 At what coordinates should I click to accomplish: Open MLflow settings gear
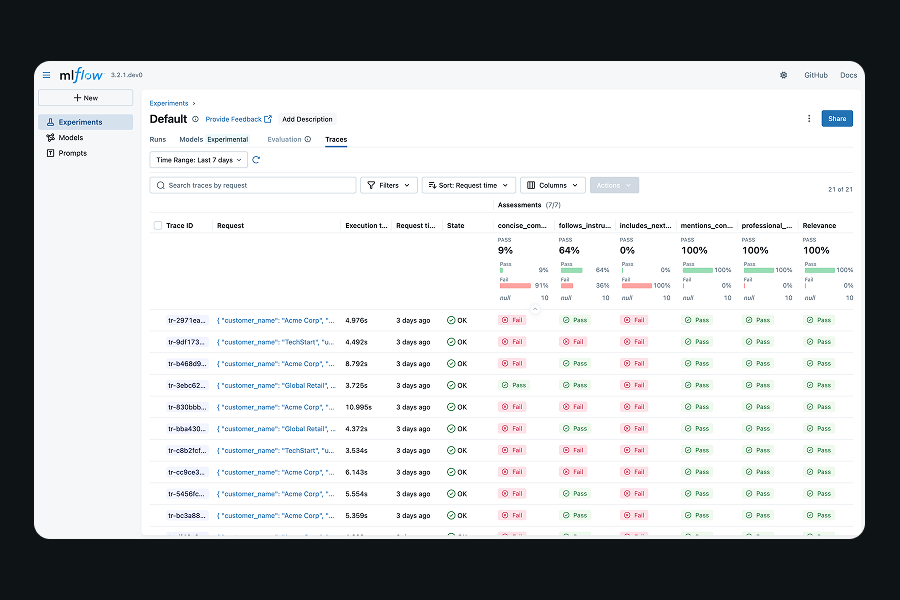pyautogui.click(x=783, y=74)
